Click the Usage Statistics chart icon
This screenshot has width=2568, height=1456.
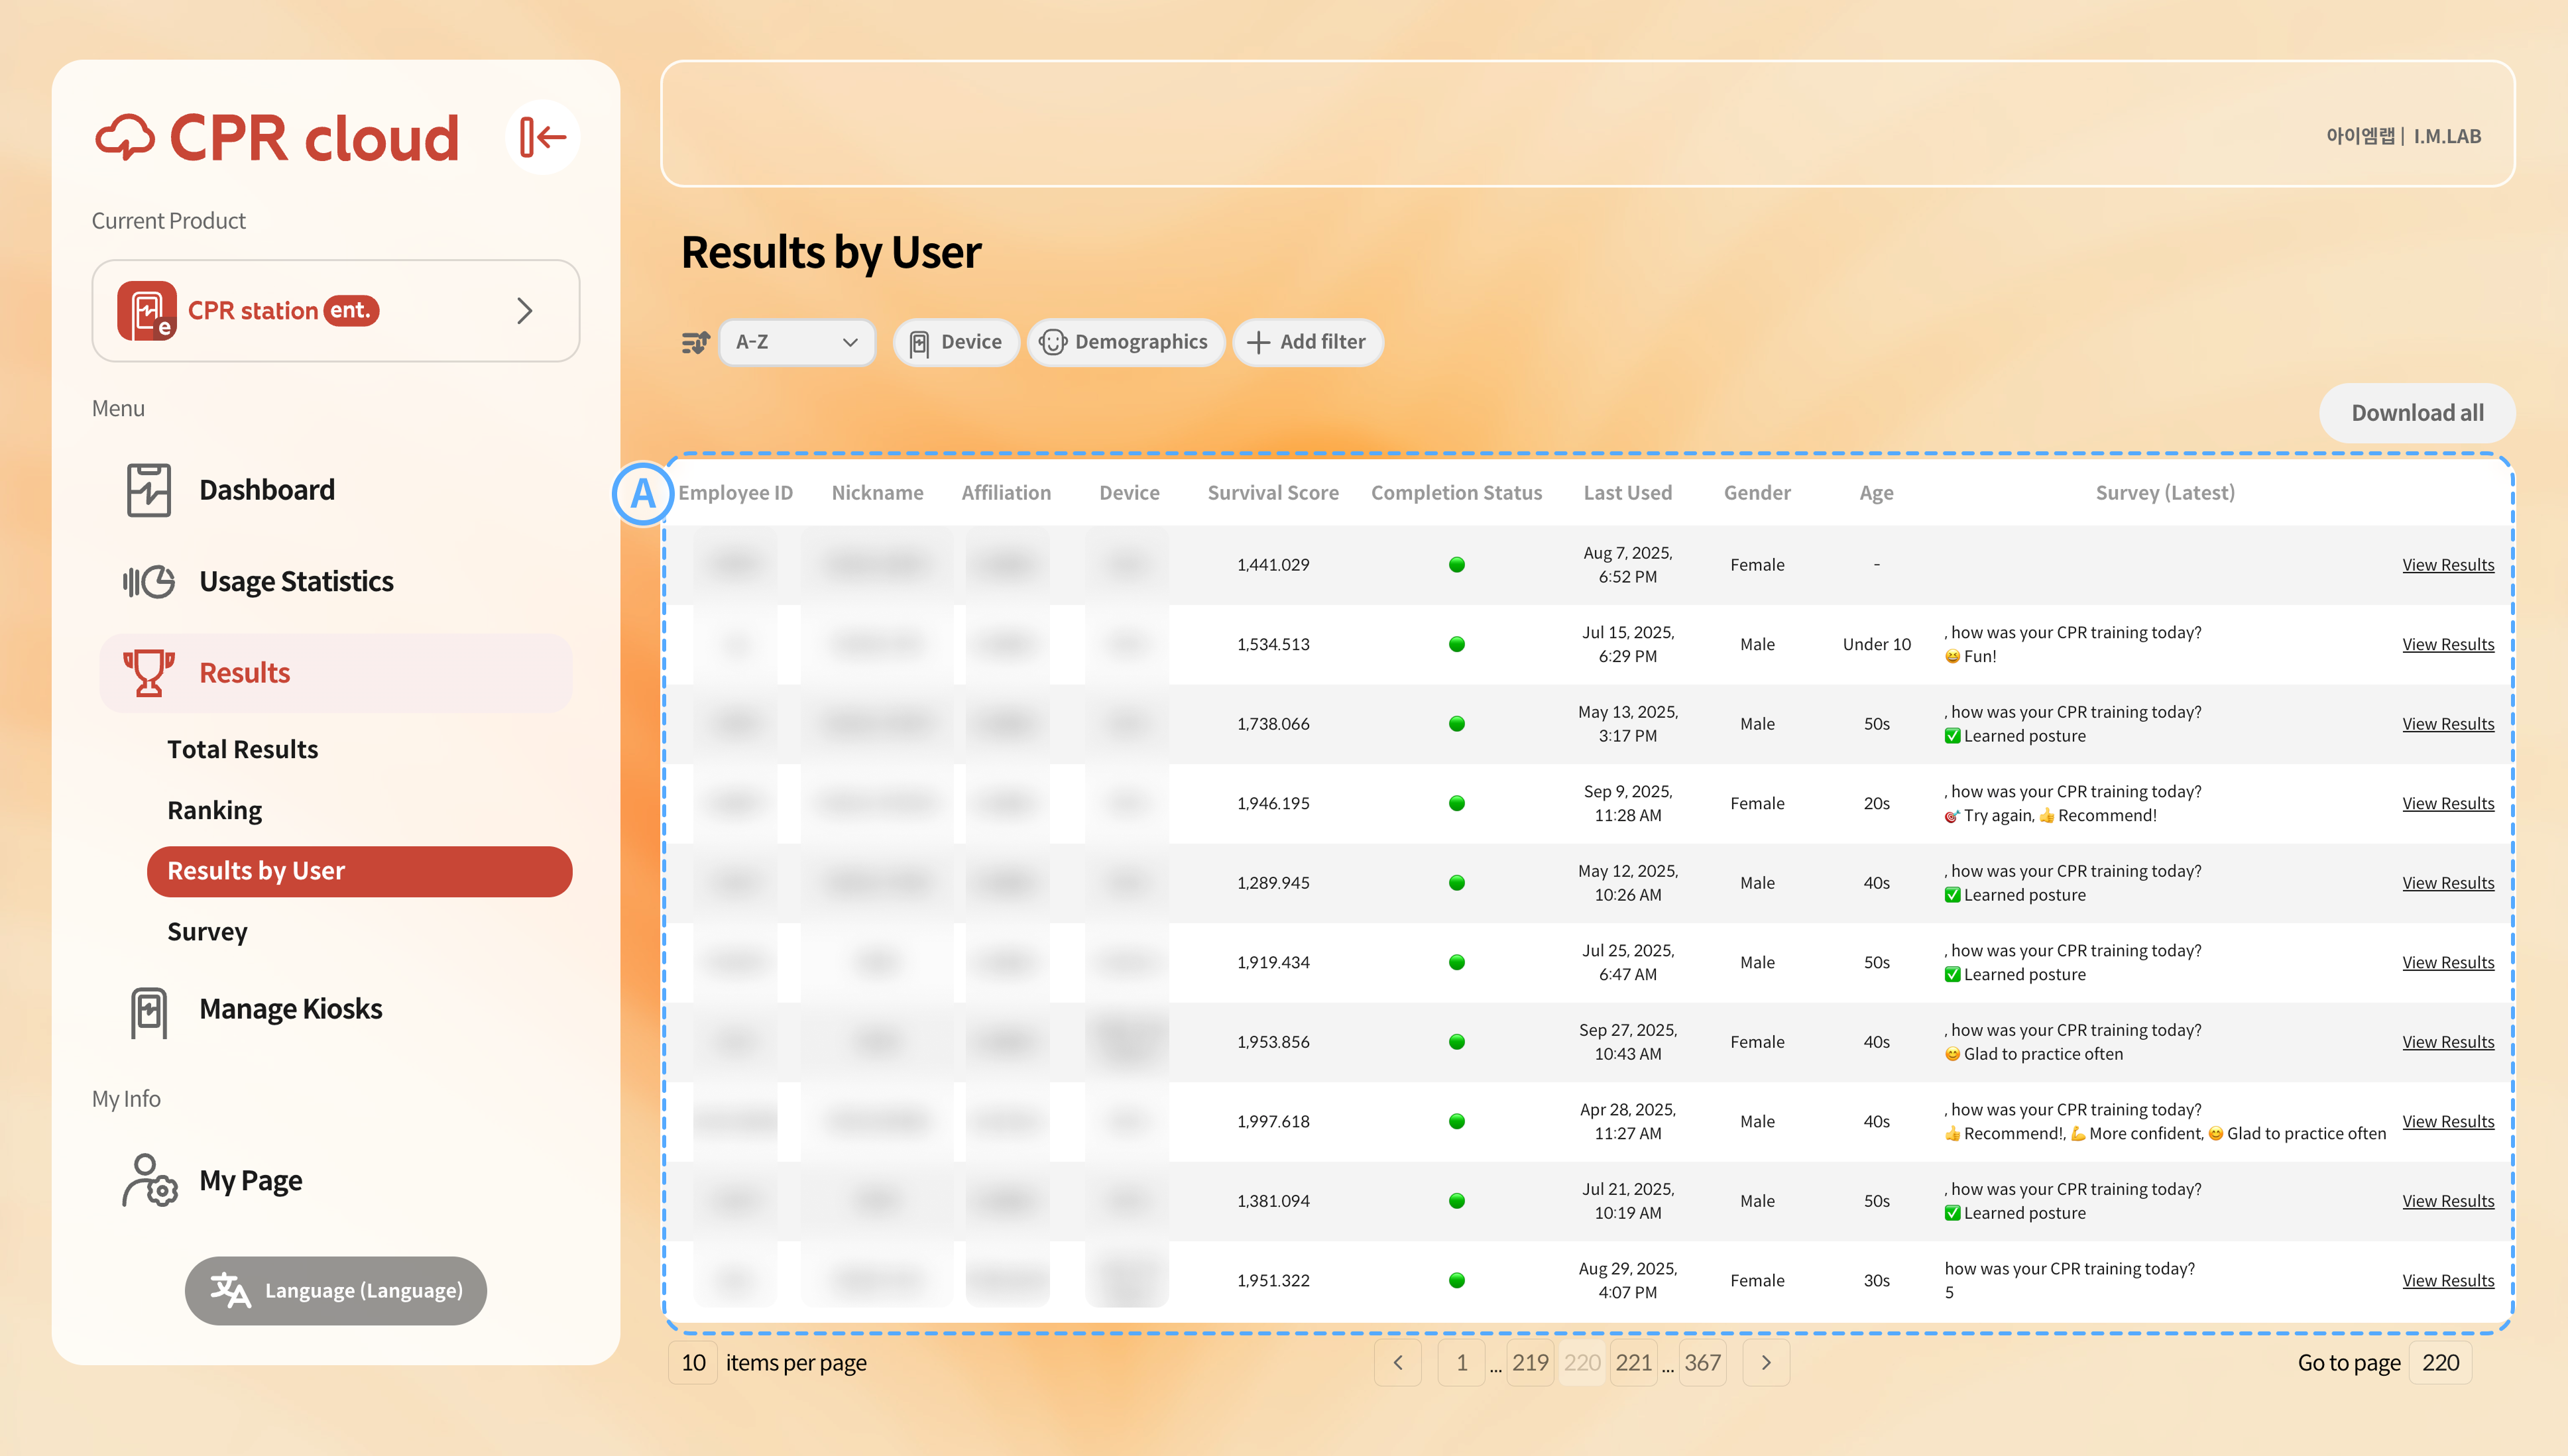149,581
